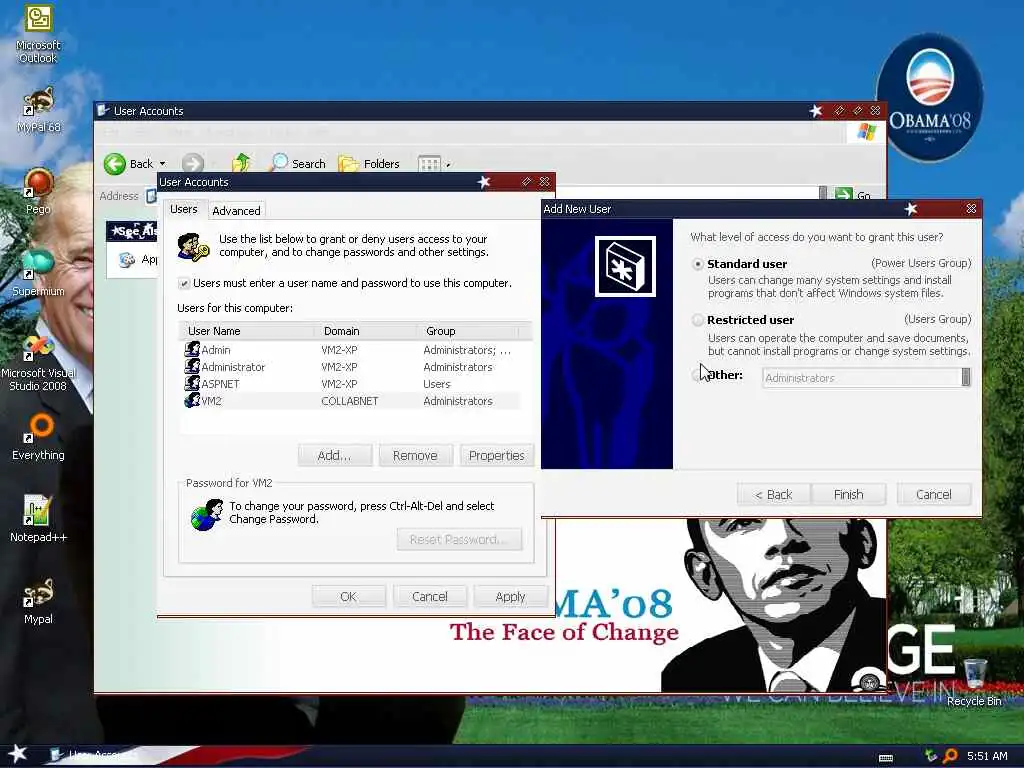Launch Mypal desktop shortcut

click(38, 601)
